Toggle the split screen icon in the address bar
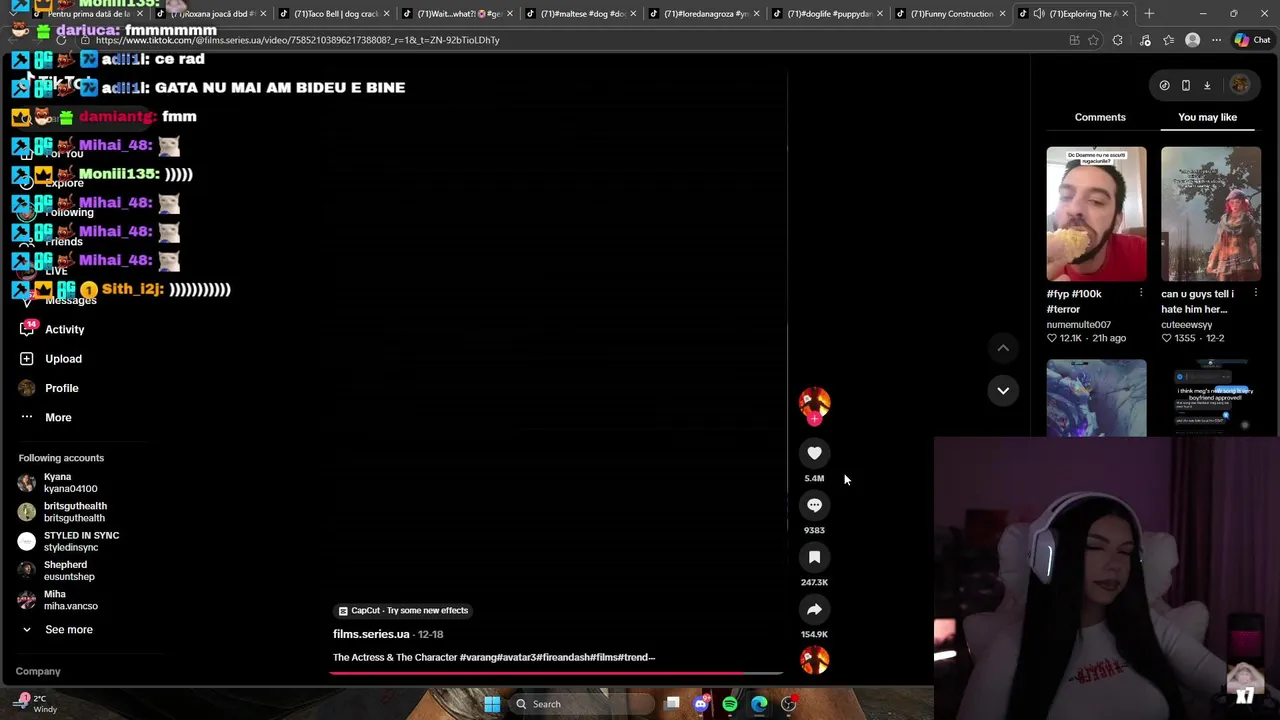The image size is (1280, 720). tap(1074, 40)
